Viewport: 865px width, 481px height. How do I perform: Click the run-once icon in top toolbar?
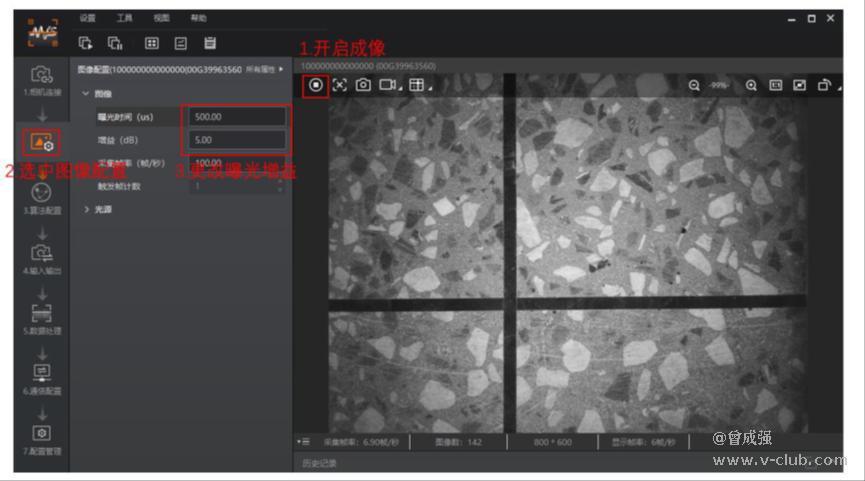(x=86, y=43)
